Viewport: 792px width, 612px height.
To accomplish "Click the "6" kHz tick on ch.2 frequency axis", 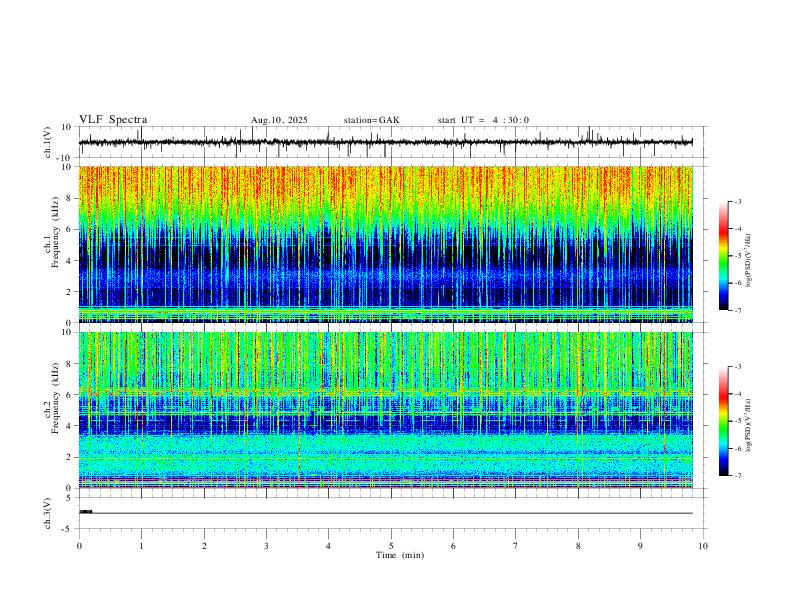I will click(69, 395).
